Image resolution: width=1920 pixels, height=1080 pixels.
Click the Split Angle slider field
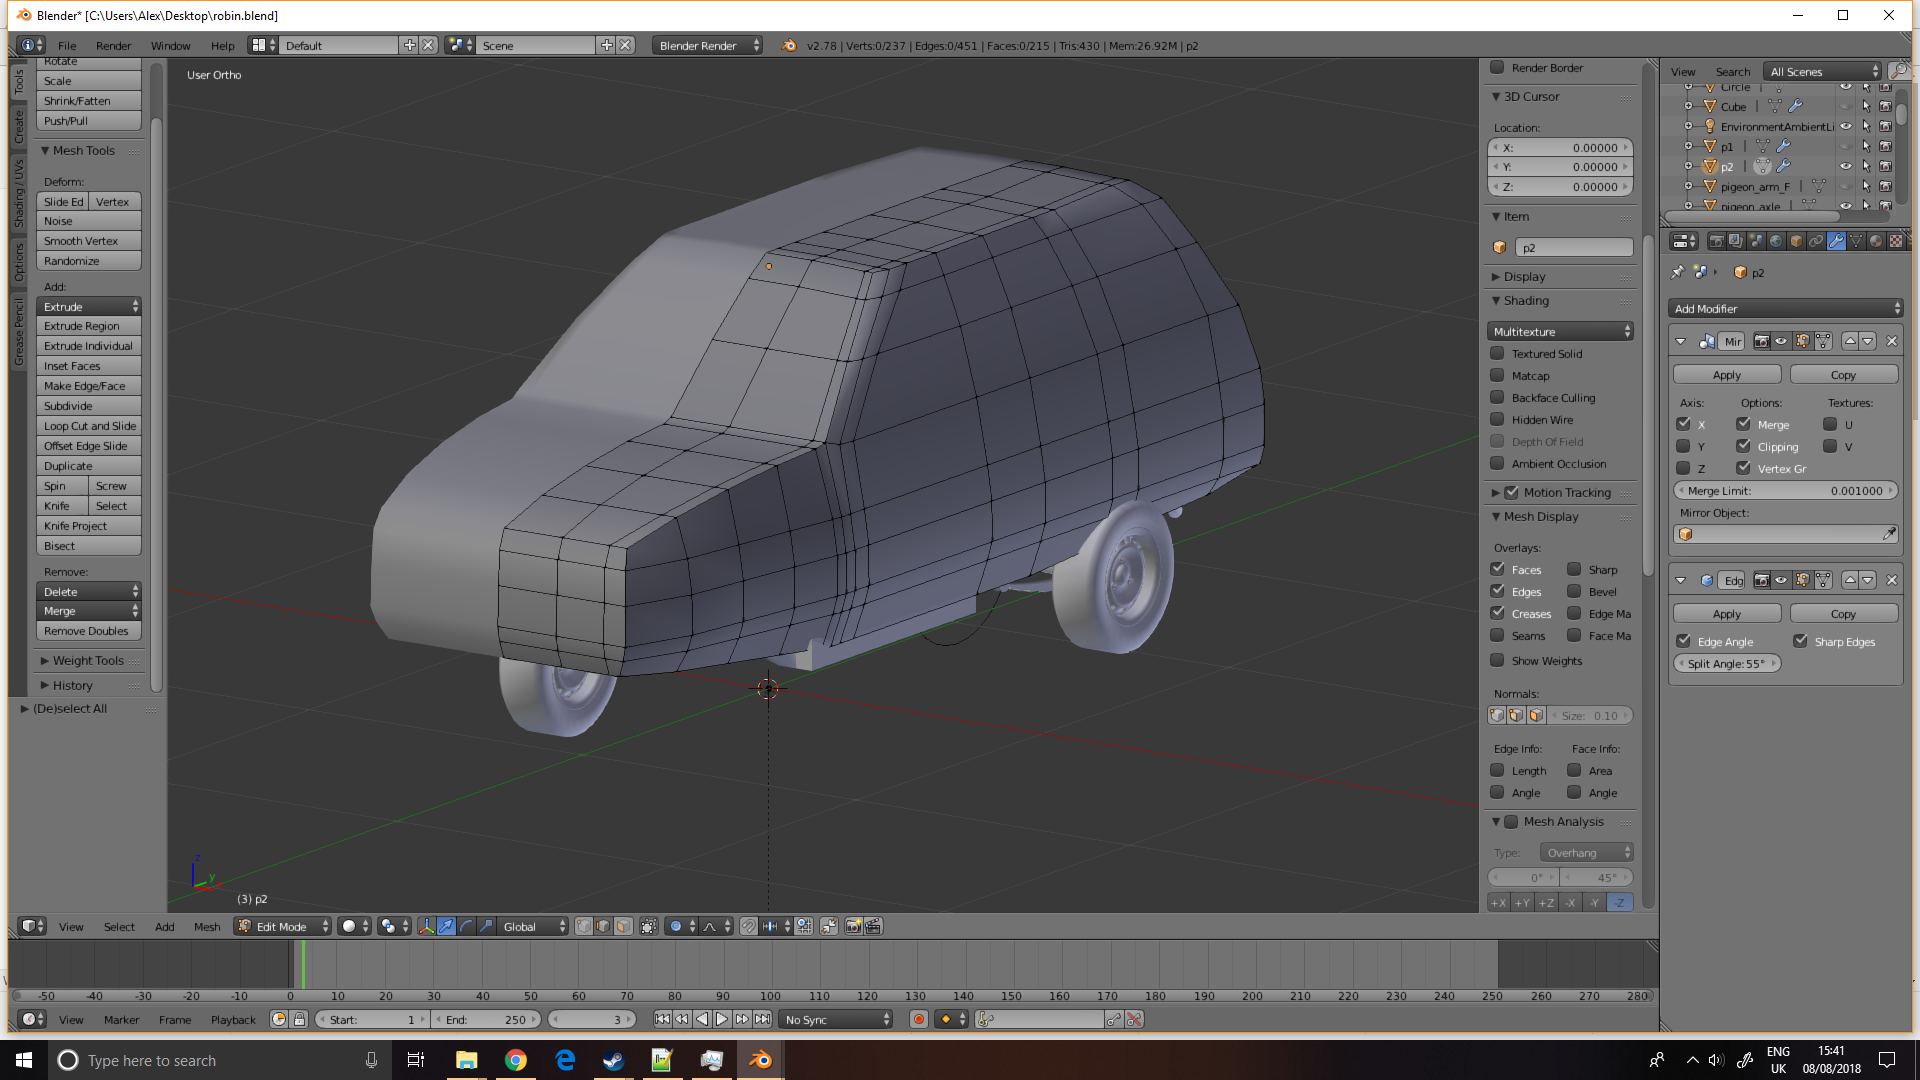pos(1727,663)
